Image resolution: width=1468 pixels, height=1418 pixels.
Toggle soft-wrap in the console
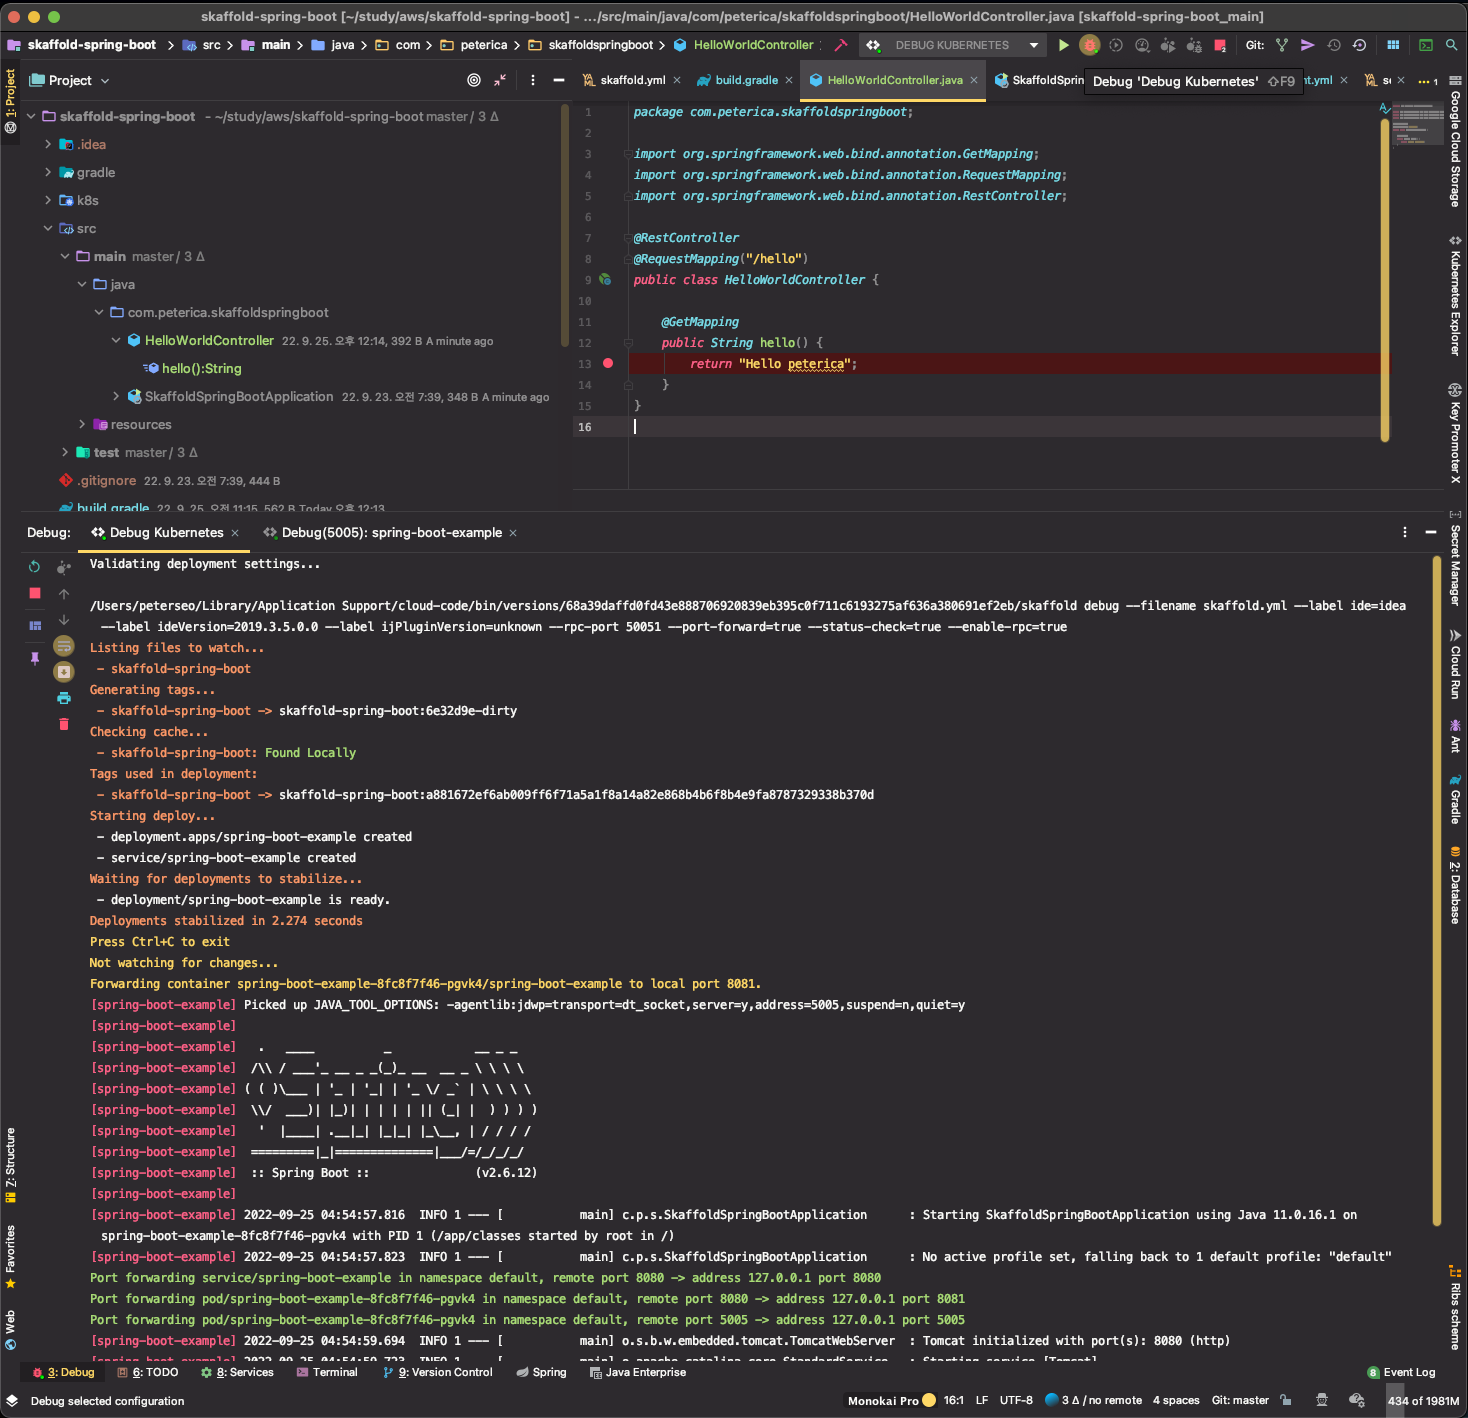pyautogui.click(x=64, y=646)
